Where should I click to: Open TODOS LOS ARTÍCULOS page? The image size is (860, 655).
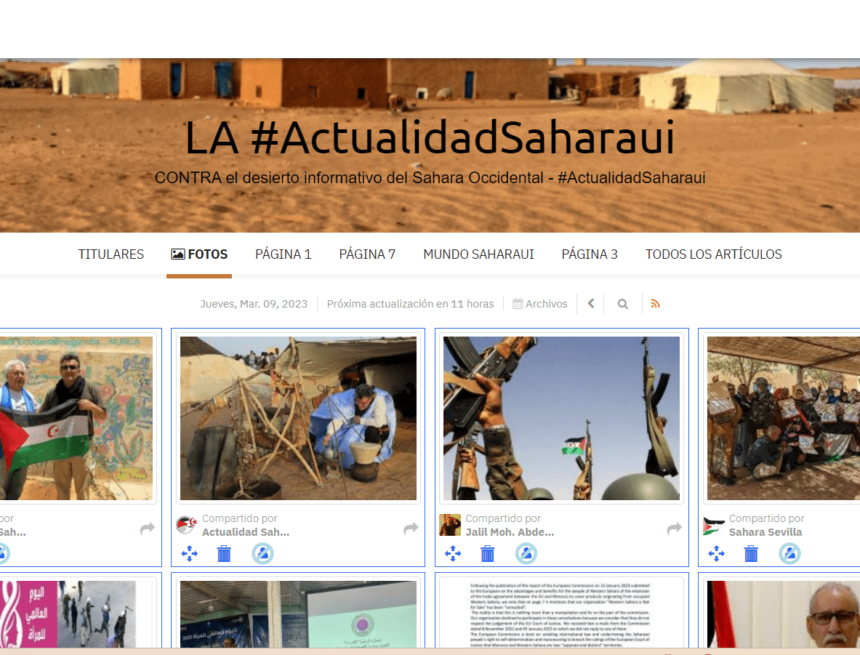(x=713, y=254)
